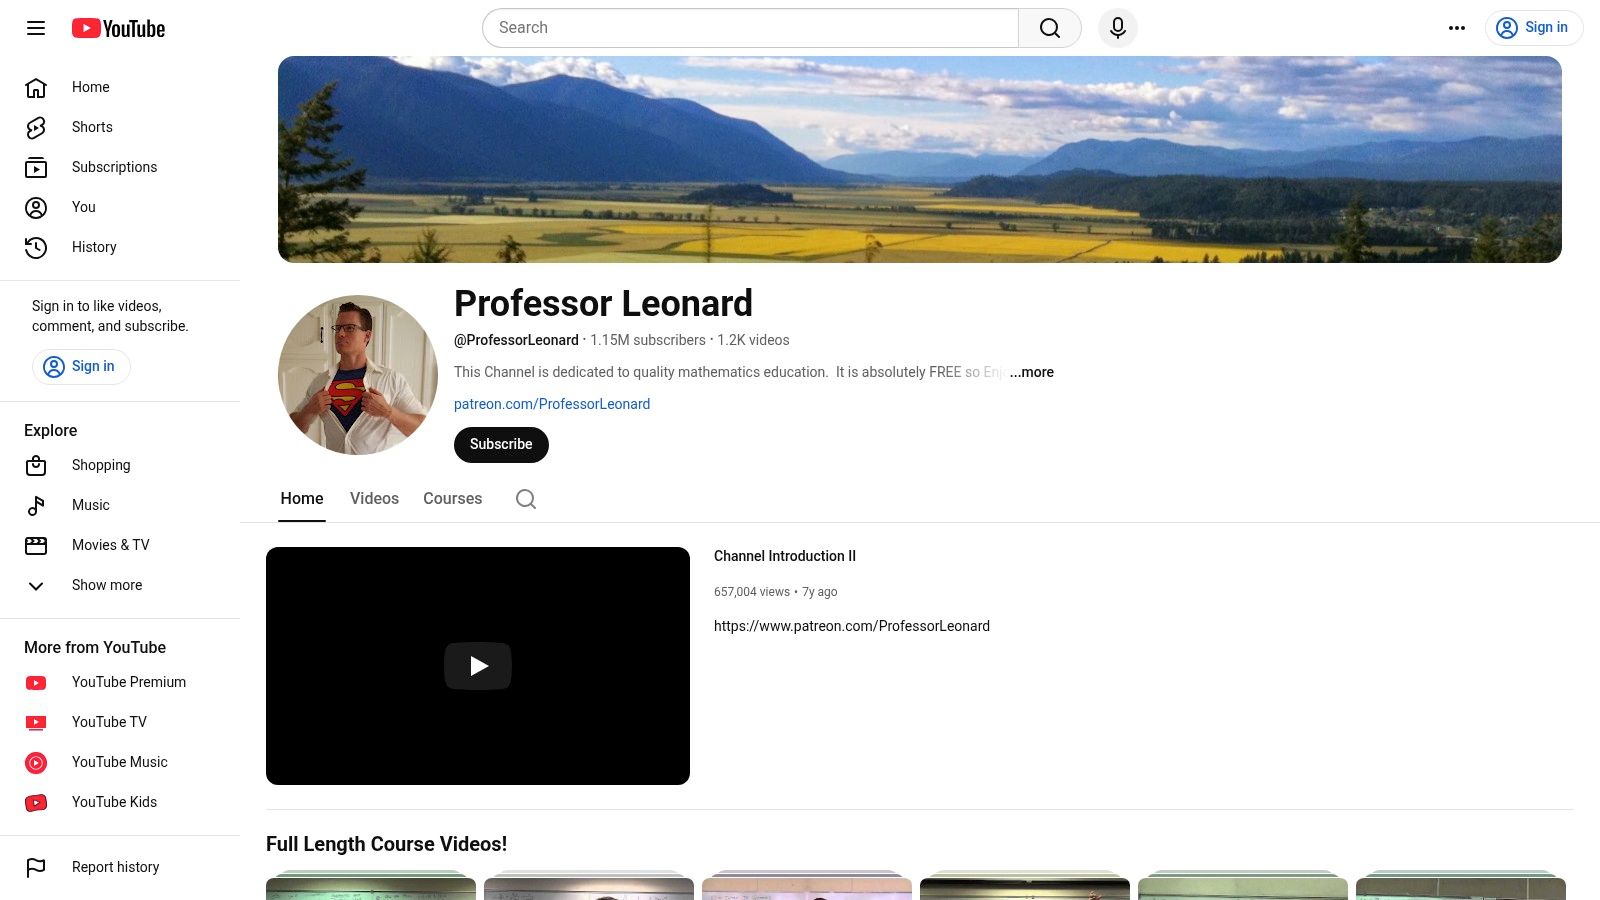Screen dimensions: 1600x900
Task: Click the https://www.patreon.com/ProfessorLeonard description text
Action: click(852, 626)
